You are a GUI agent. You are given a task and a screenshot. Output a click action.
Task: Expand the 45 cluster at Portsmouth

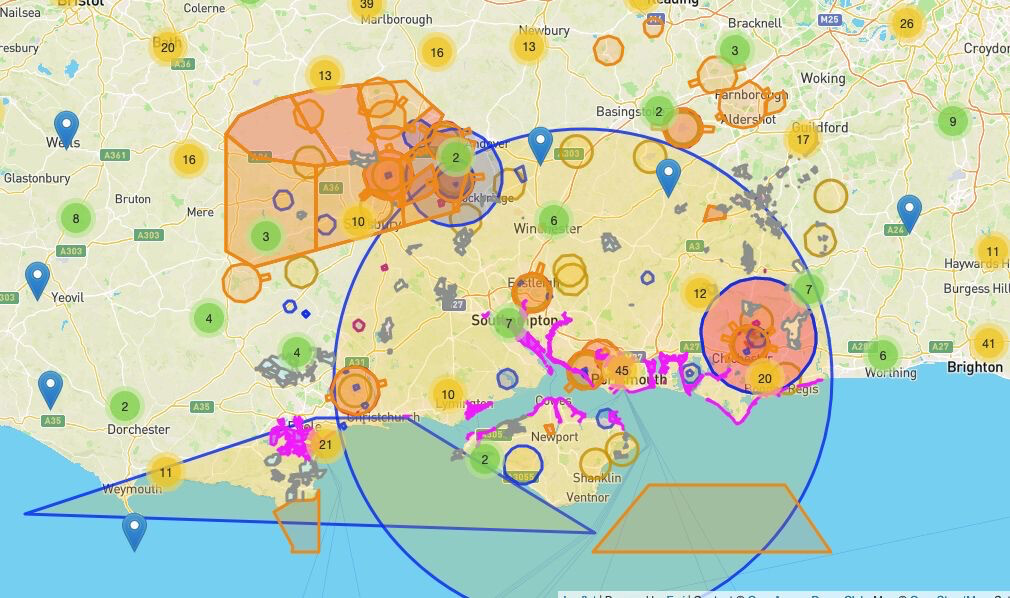[x=622, y=371]
